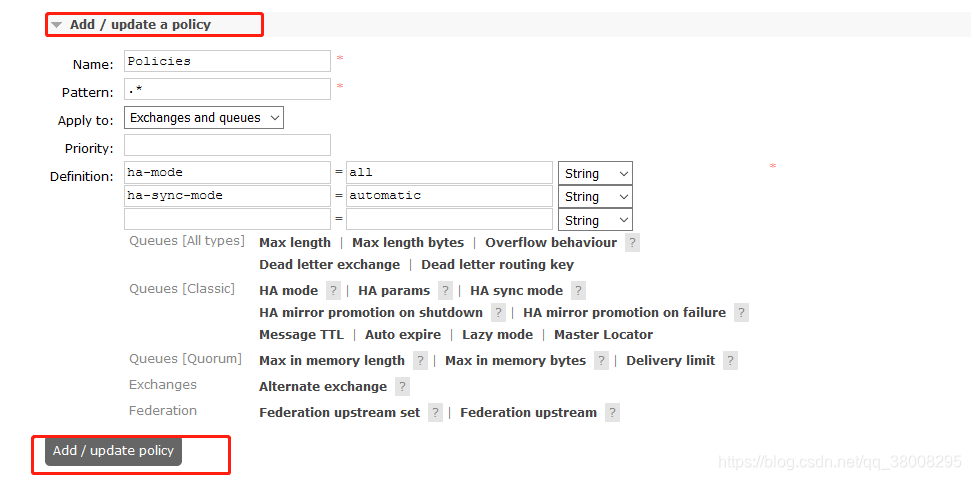The image size is (971, 480).
Task: Open the Apply to dropdown
Action: (x=204, y=118)
